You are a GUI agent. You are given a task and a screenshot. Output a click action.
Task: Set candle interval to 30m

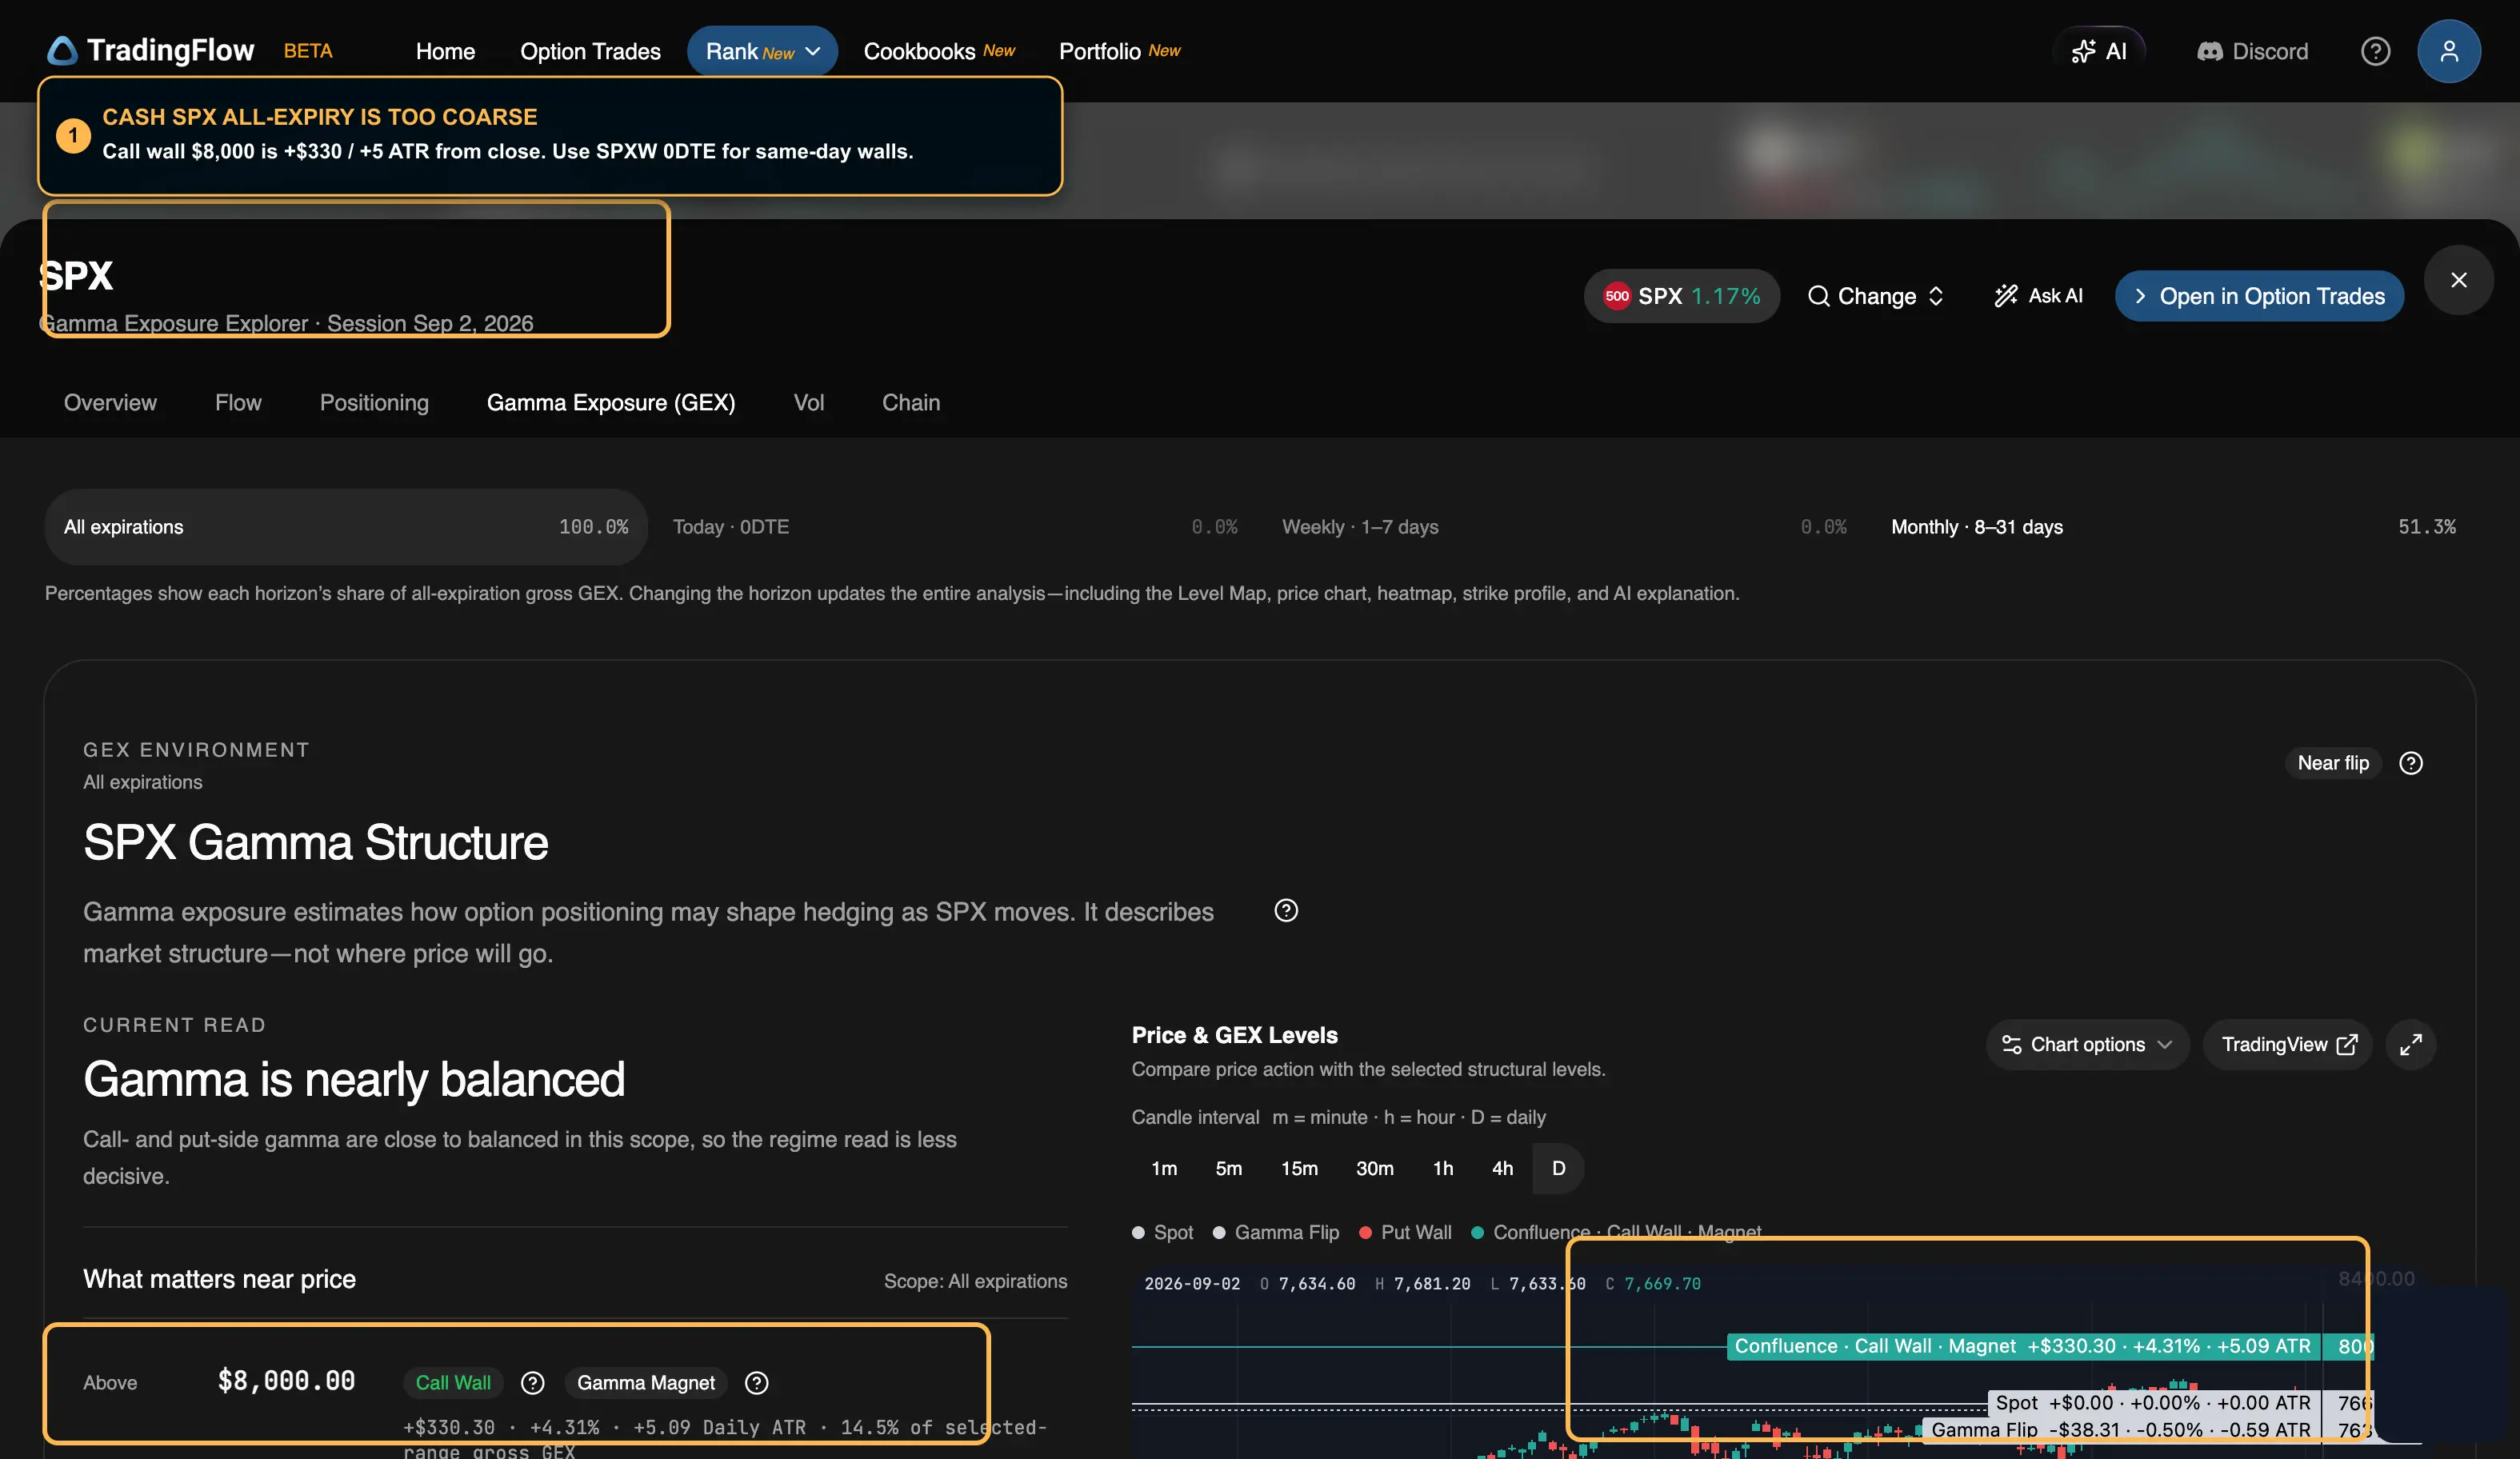pos(1375,1168)
